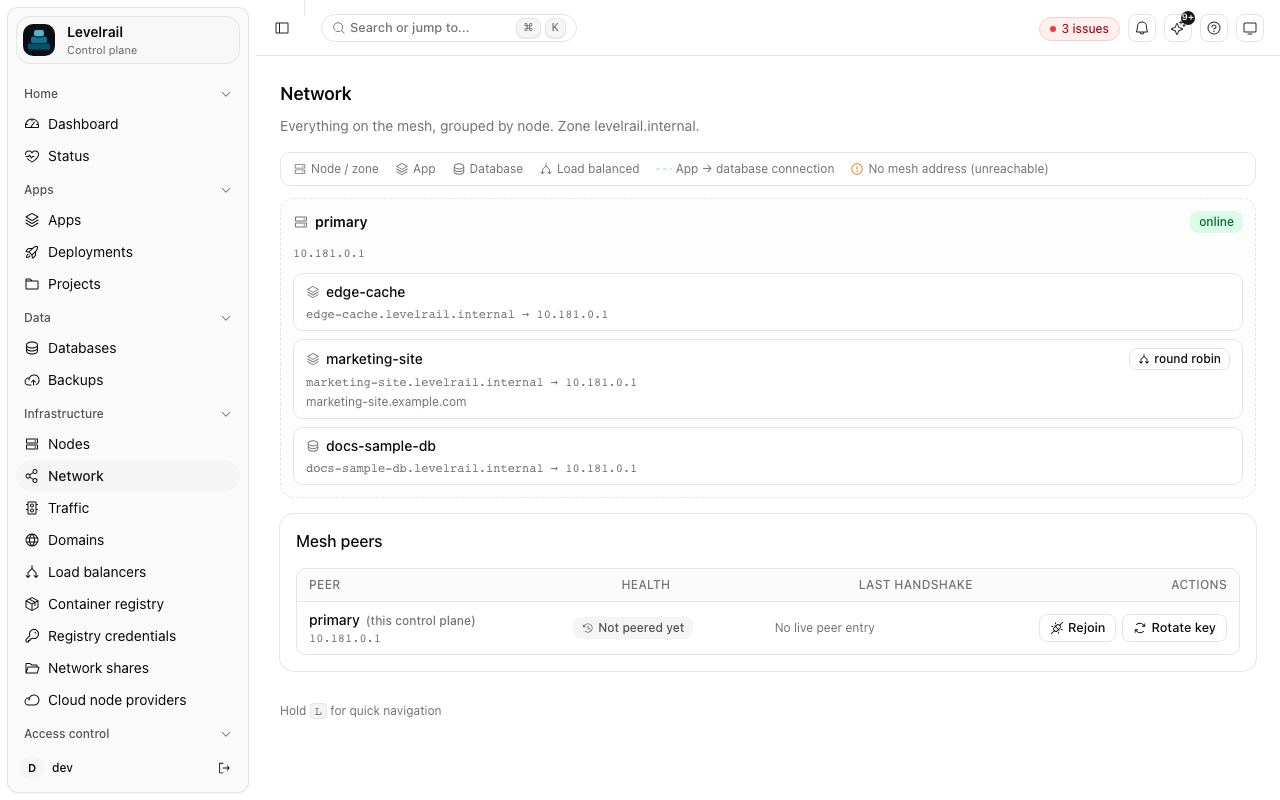Image resolution: width=1280 pixels, height=800 pixels.
Task: Click the Databases cylinder icon
Action: pyautogui.click(x=32, y=348)
